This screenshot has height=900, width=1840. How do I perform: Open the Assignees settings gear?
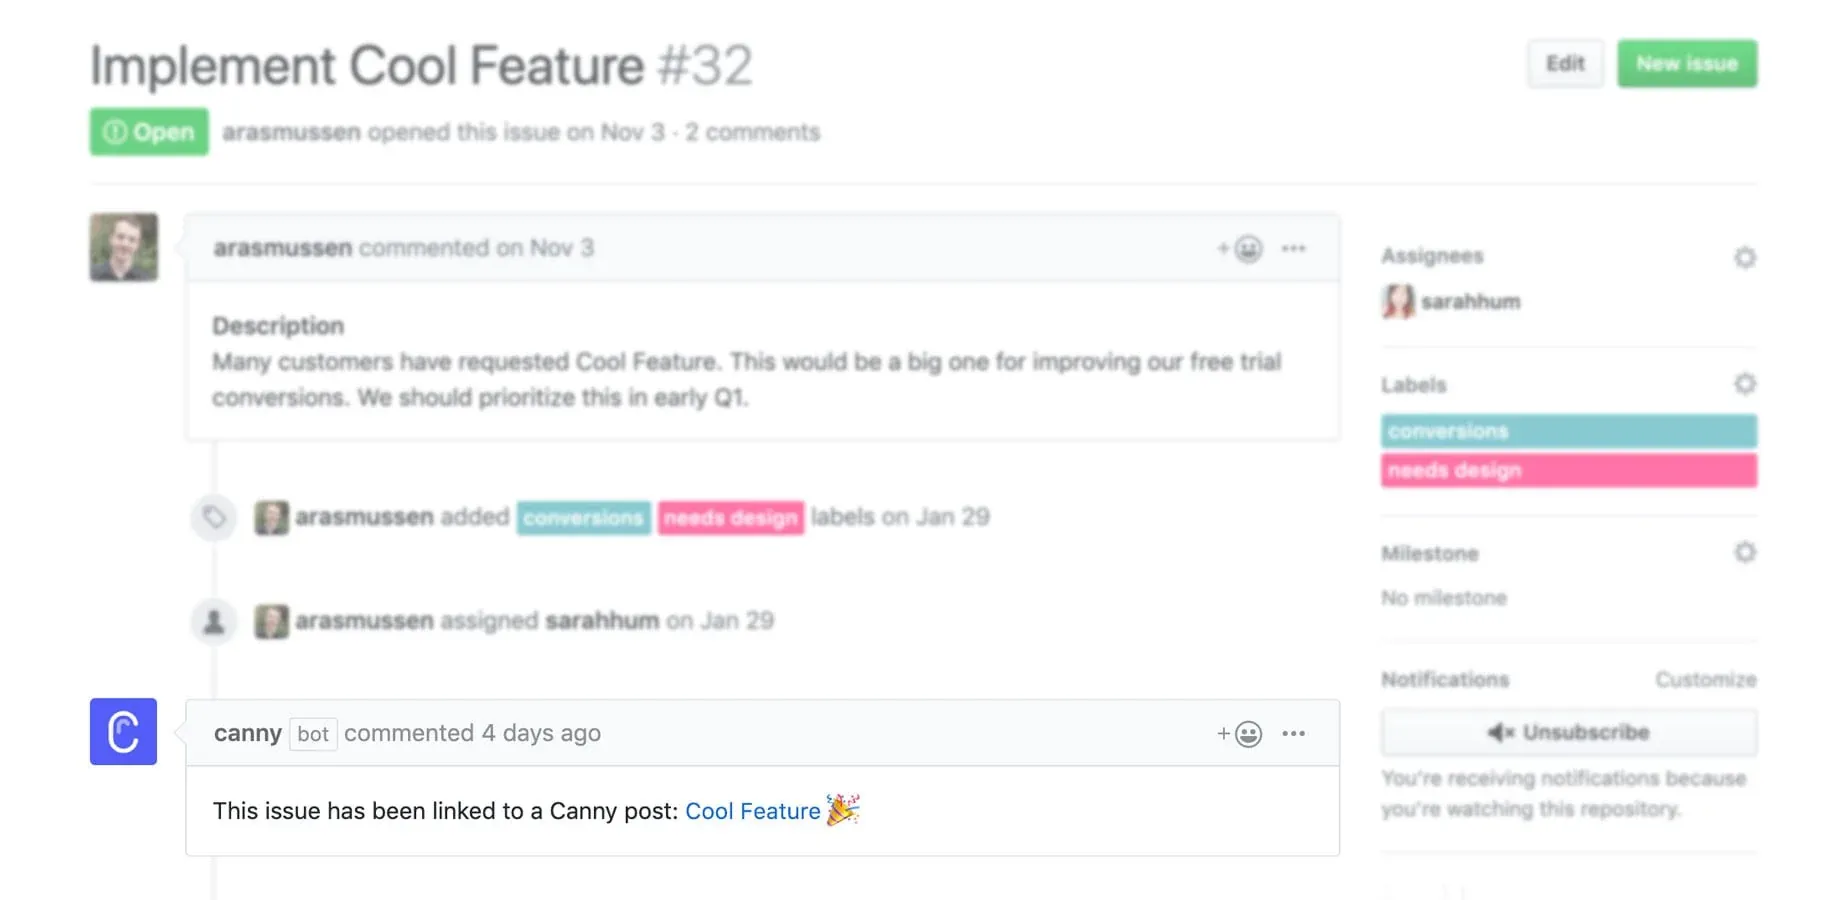(1745, 257)
